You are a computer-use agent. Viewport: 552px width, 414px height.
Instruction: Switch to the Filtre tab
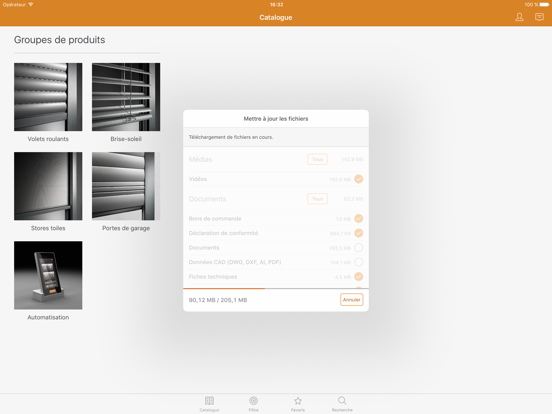point(253,404)
